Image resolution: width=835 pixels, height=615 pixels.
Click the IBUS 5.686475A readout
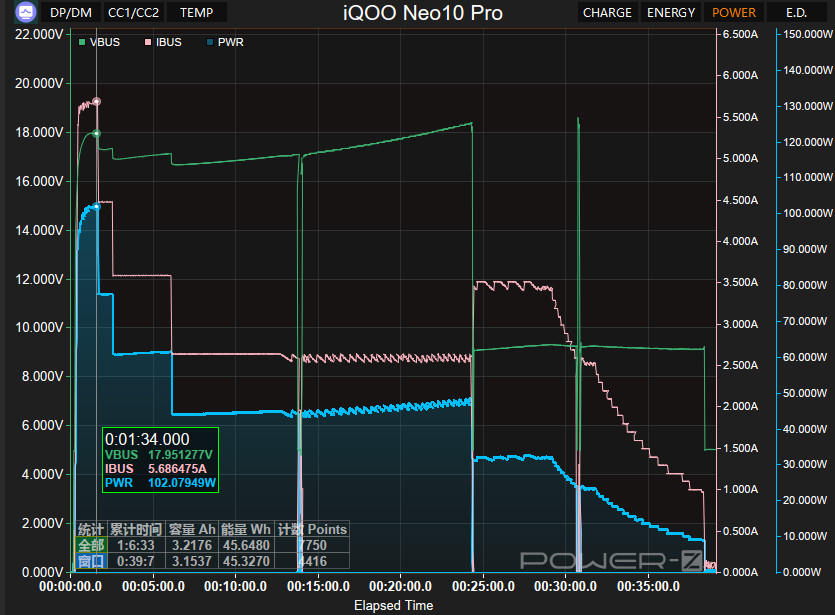pos(155,469)
